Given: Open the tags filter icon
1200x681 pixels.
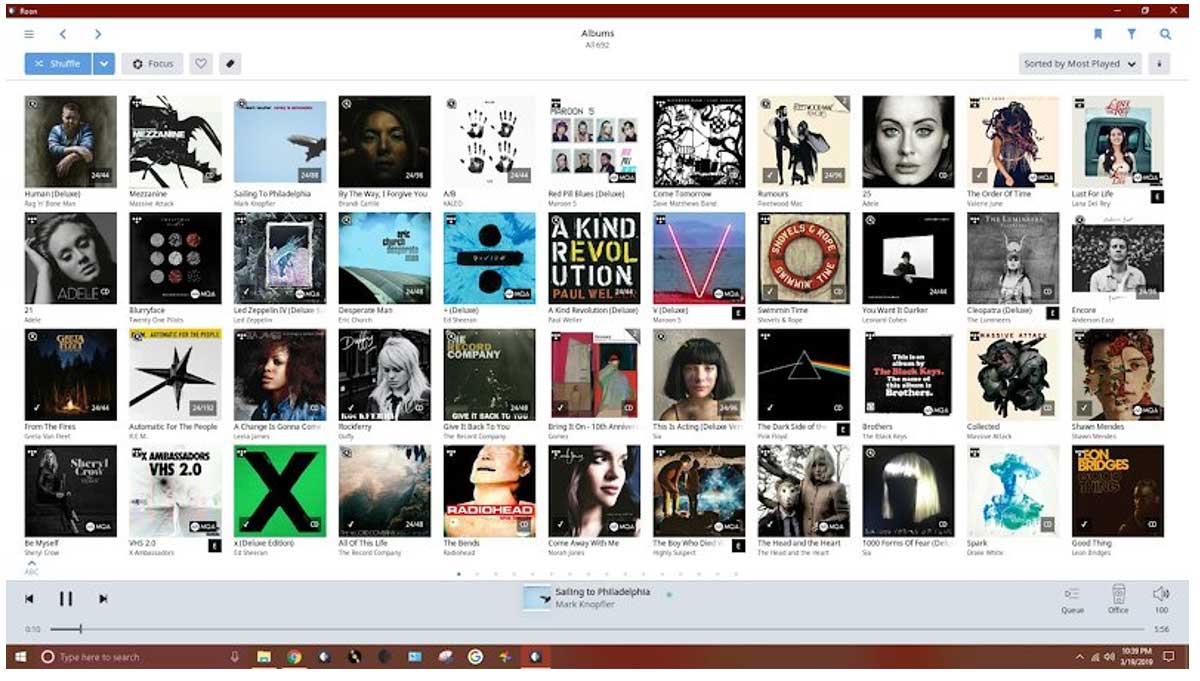Looking at the screenshot, I should click(x=230, y=63).
